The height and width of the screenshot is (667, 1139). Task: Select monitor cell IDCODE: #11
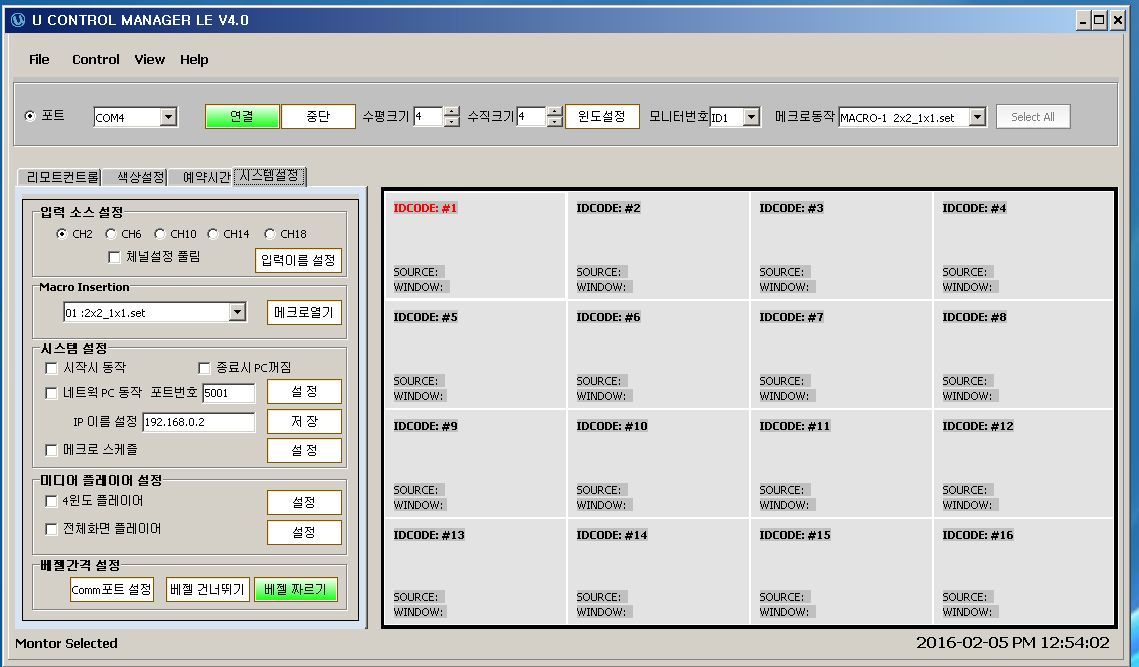(x=841, y=464)
